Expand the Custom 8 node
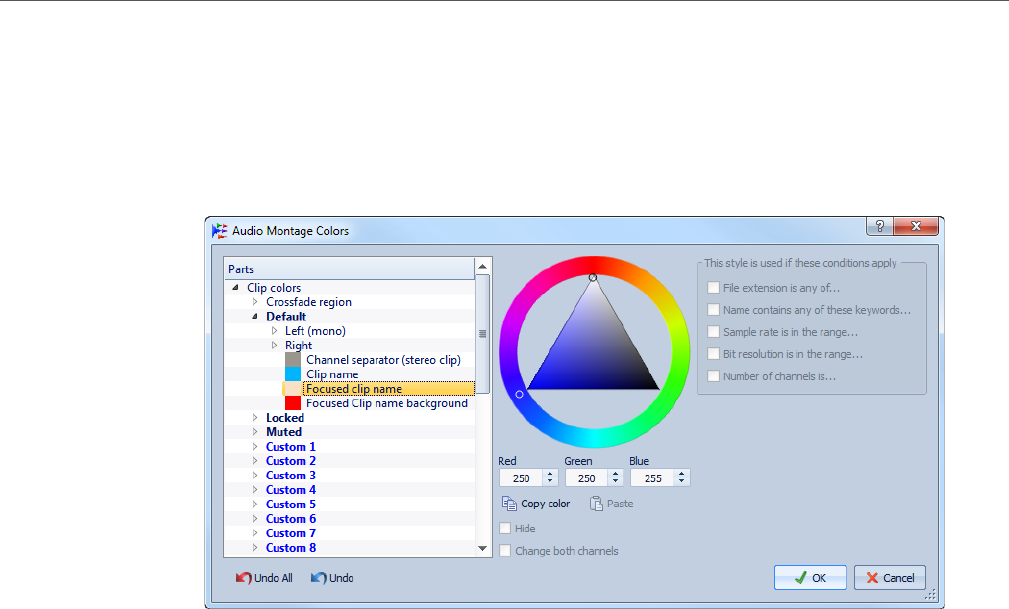The height and width of the screenshot is (609, 1009). pos(255,548)
